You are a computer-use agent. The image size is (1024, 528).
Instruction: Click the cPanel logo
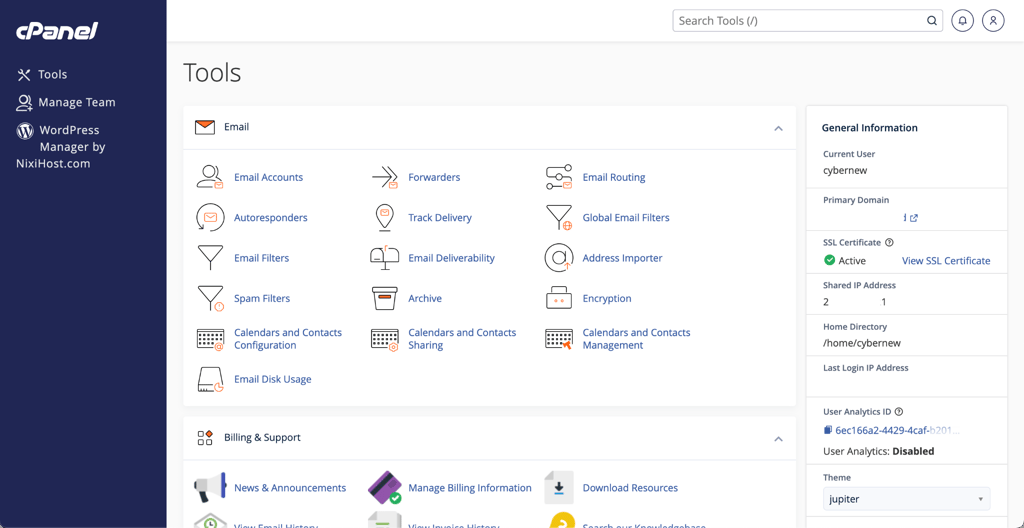tap(57, 31)
